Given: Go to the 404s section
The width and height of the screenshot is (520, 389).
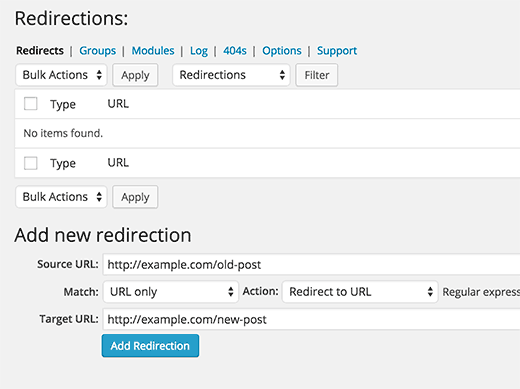Looking at the screenshot, I should [235, 51].
